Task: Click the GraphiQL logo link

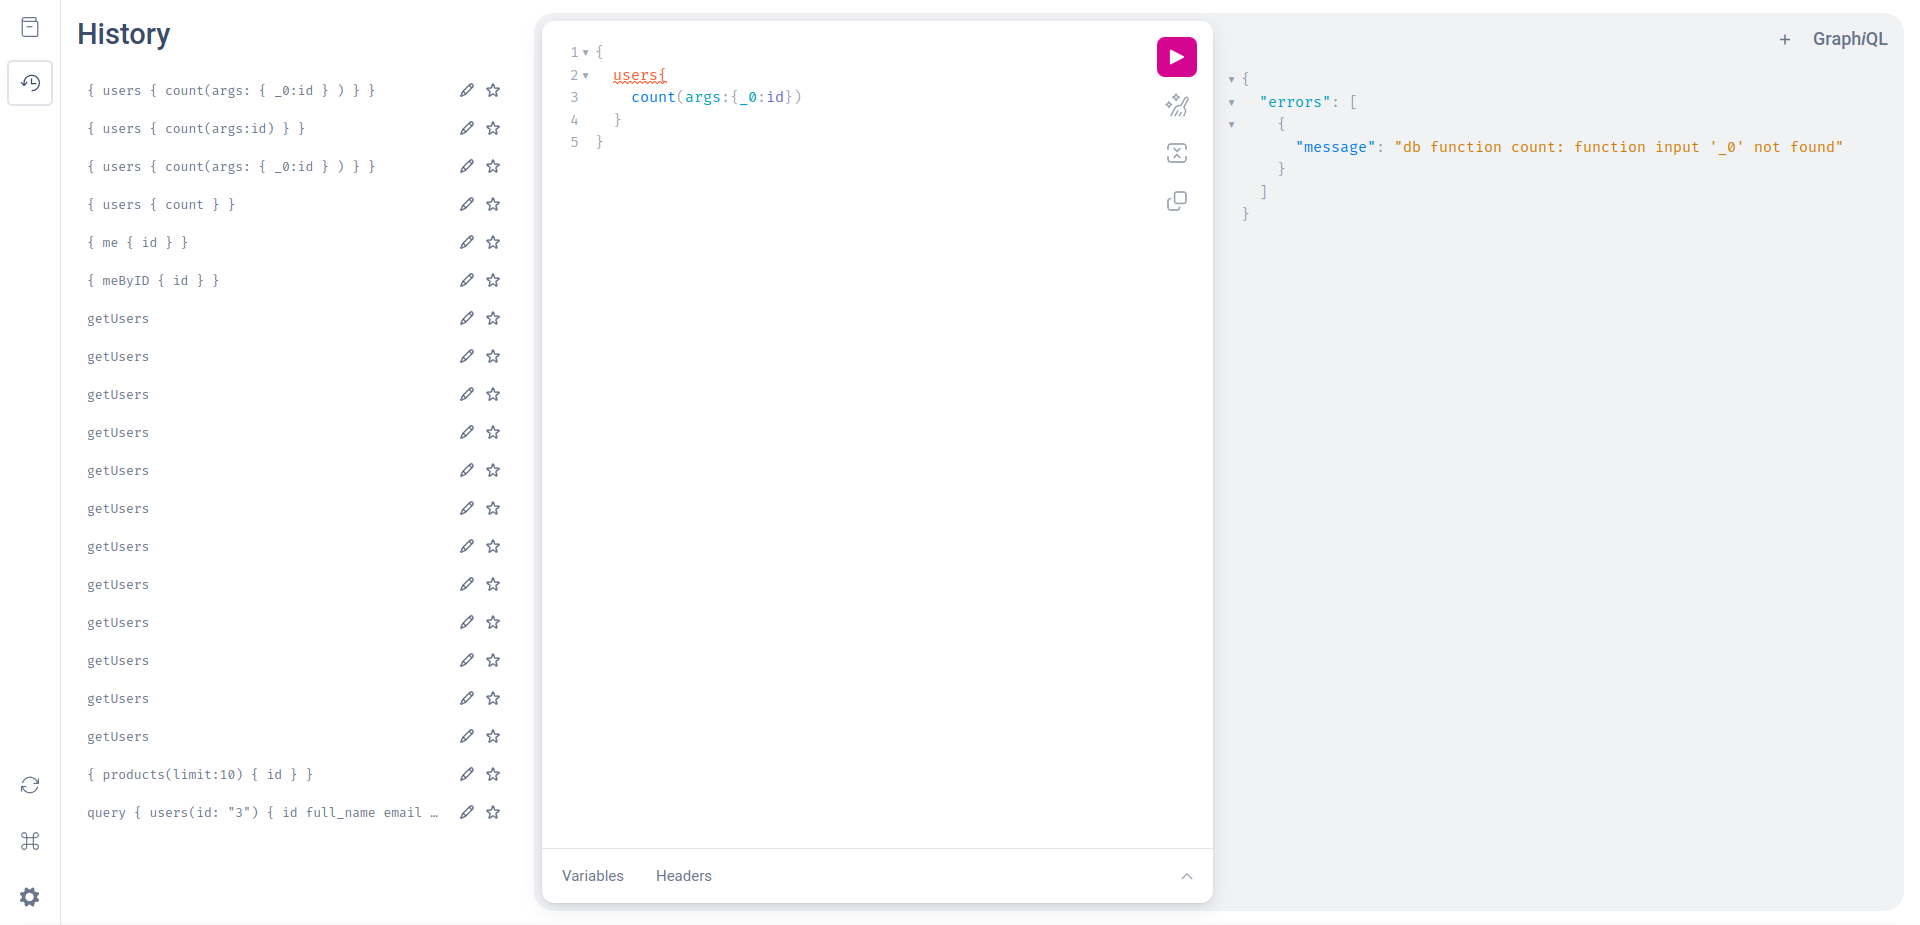Action: click(1850, 39)
